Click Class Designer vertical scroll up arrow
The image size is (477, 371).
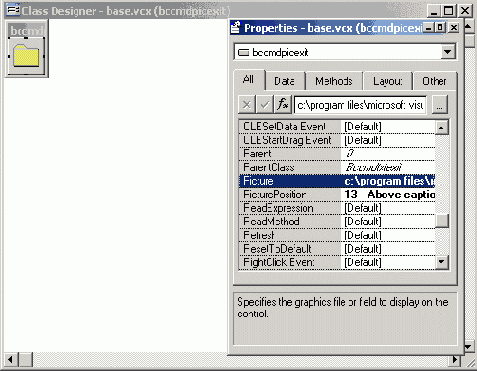469,27
